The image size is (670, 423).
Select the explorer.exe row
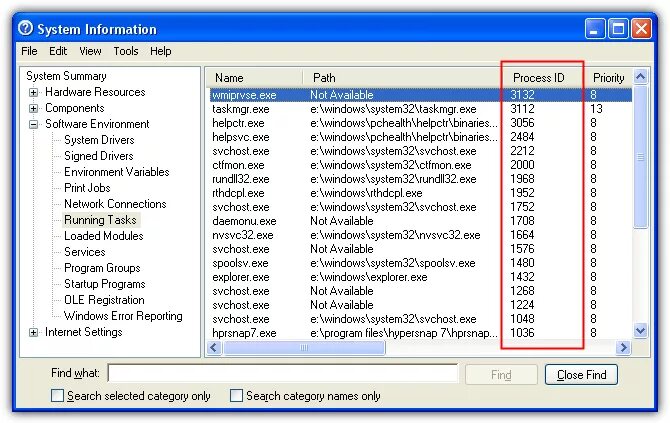click(420, 277)
